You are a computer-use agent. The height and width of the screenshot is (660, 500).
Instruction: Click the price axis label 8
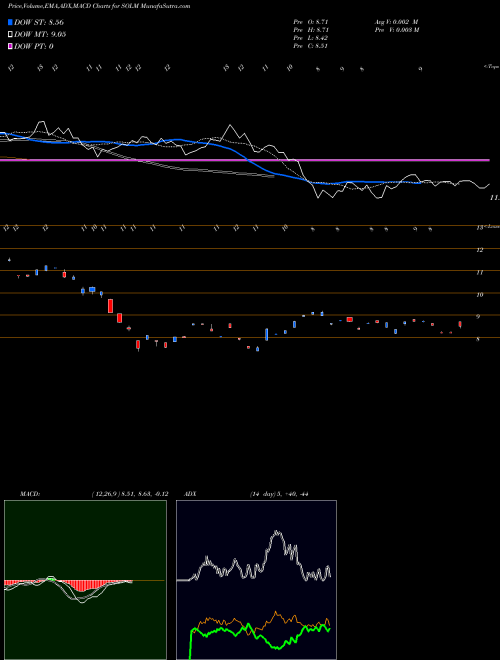coord(478,339)
